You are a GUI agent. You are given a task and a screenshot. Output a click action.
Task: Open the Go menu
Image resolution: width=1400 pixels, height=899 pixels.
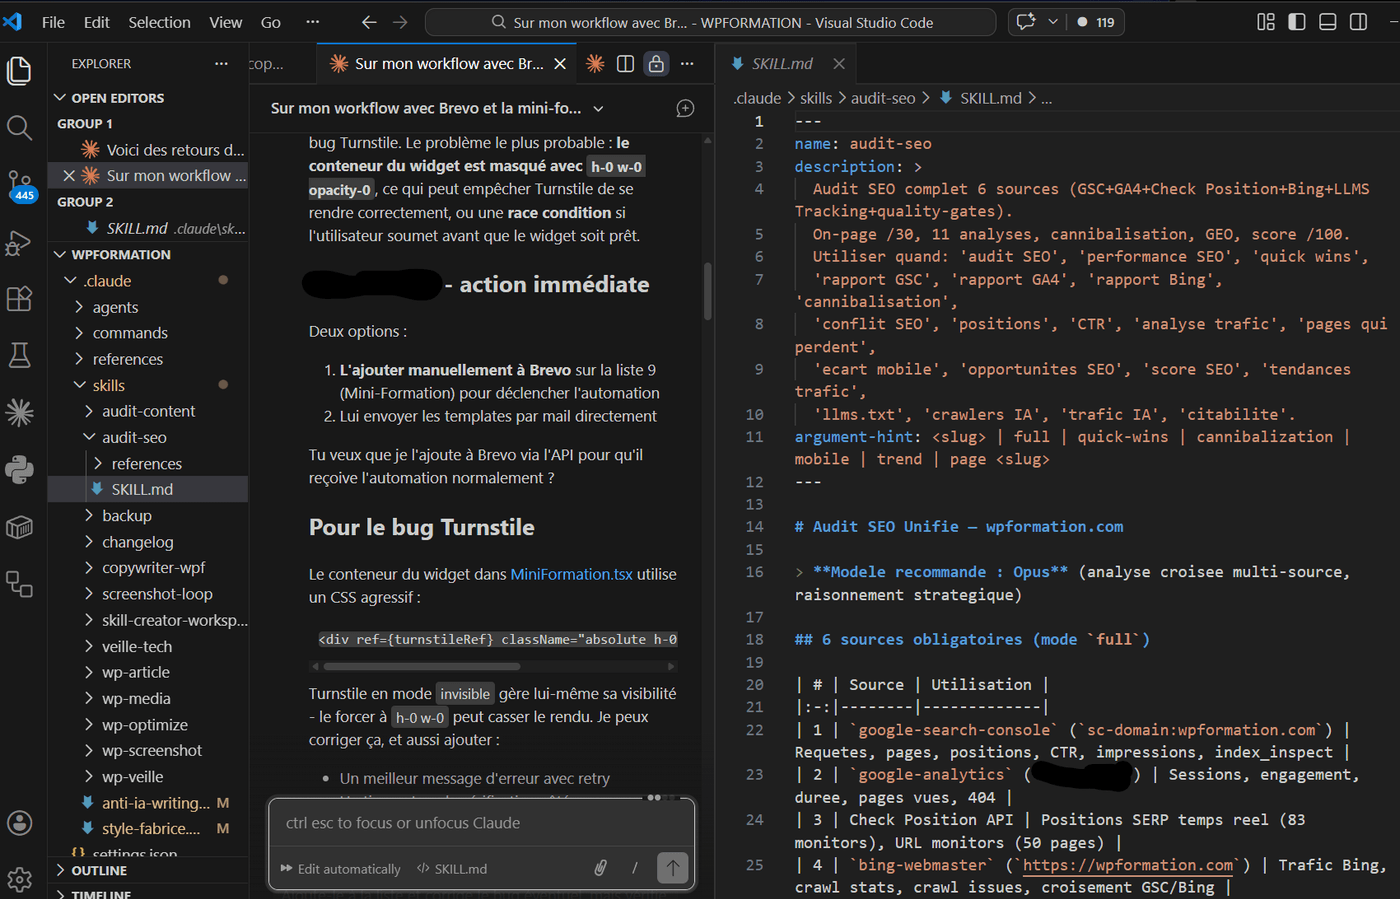(270, 21)
